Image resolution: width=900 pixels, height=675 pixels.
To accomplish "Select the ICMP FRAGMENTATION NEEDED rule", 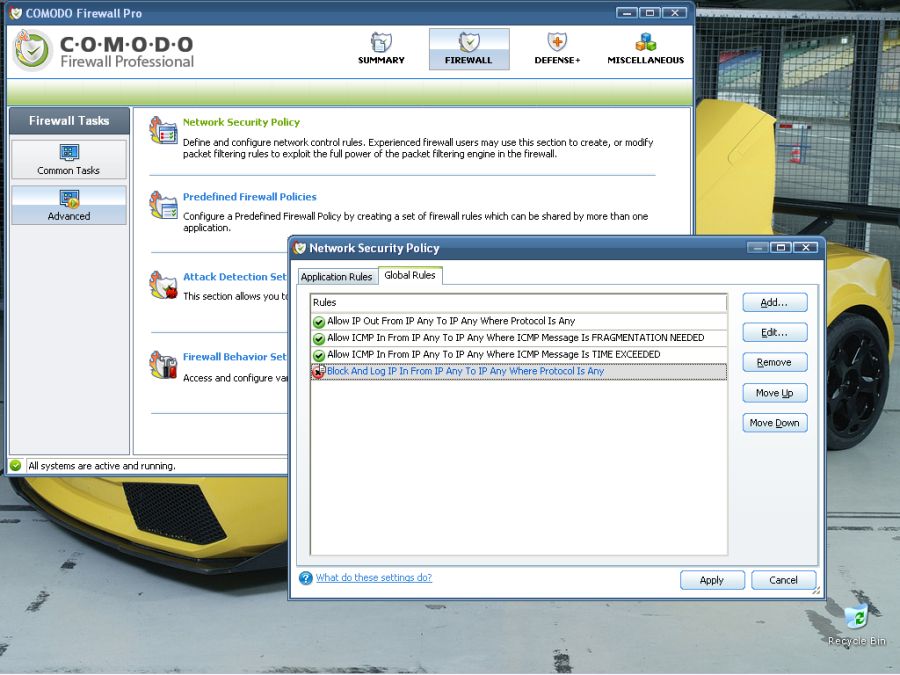I will point(518,338).
